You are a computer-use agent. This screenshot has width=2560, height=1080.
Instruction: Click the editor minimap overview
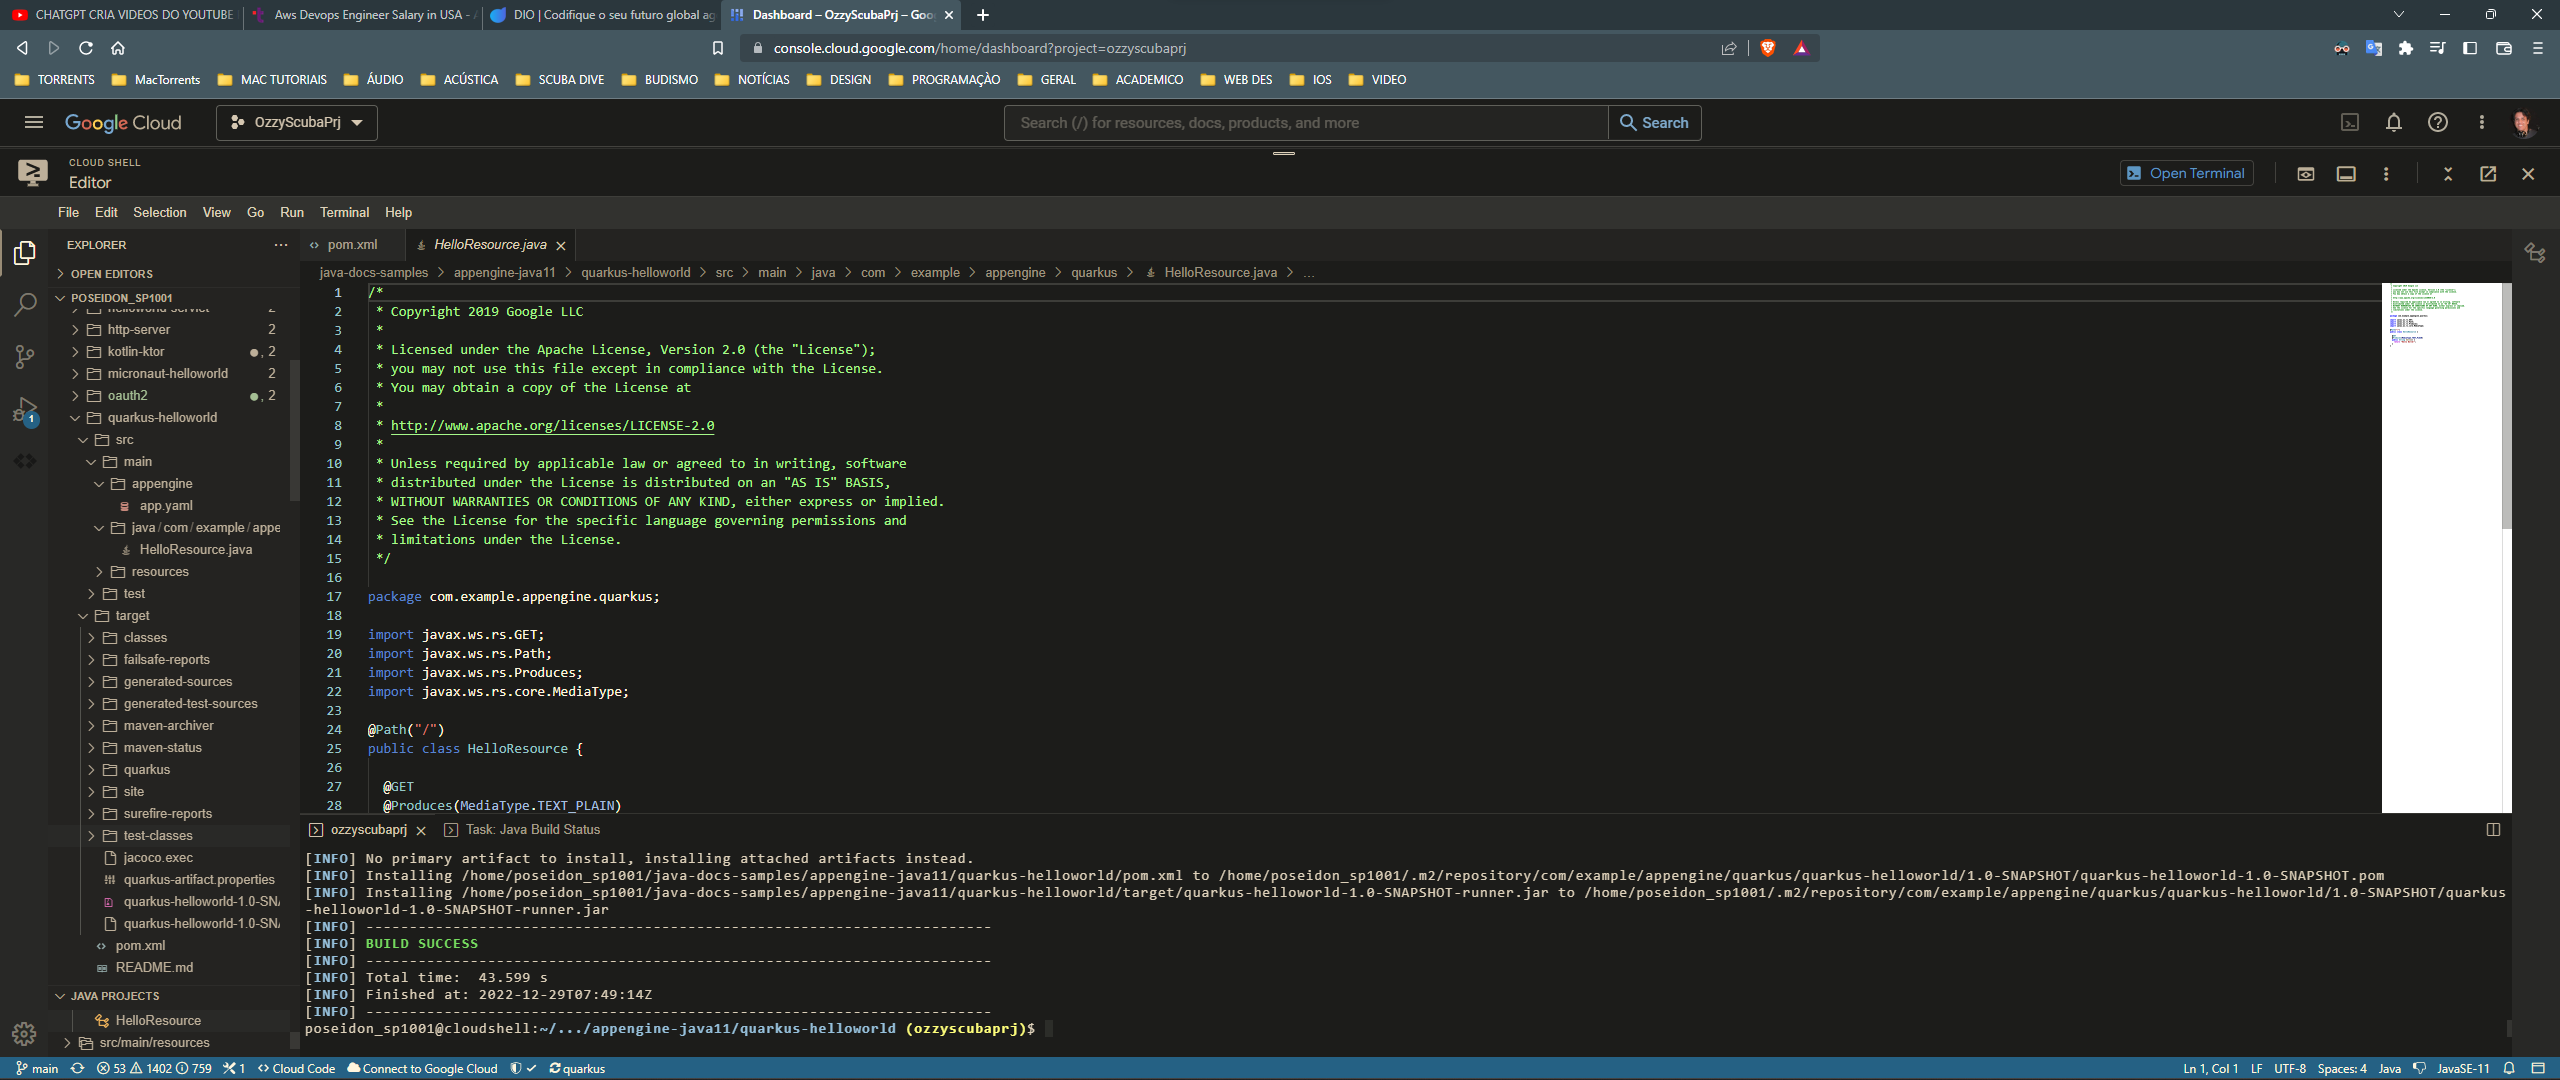click(x=2441, y=547)
